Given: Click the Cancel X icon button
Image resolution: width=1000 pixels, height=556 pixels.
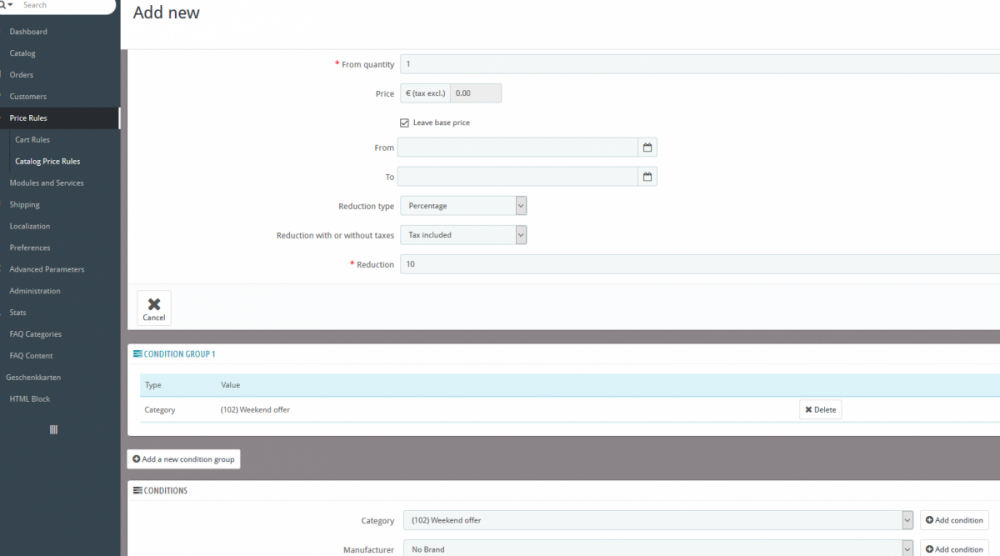Looking at the screenshot, I should point(154,308).
